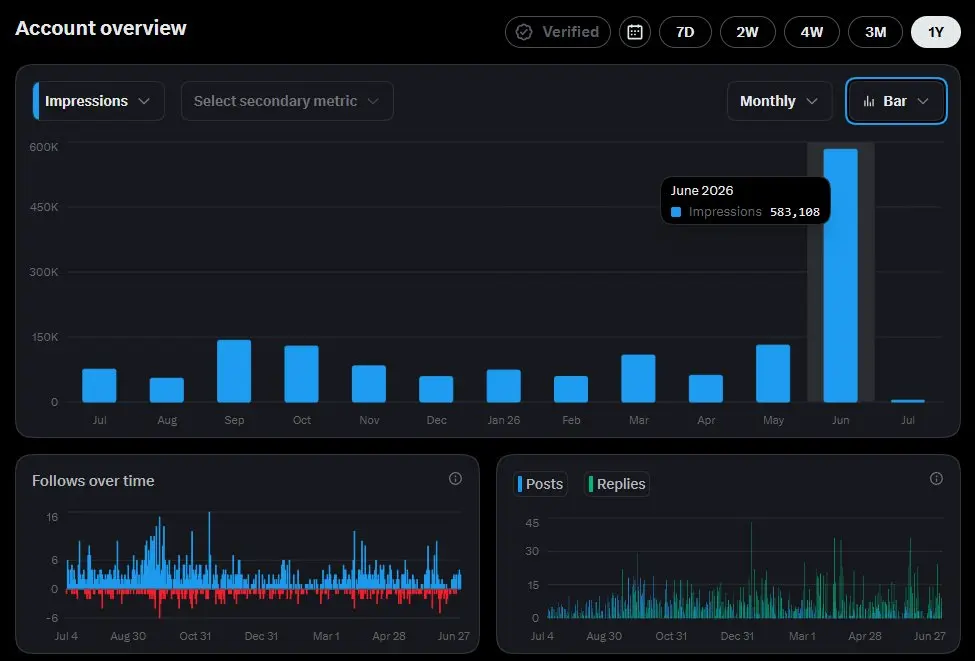Viewport: 975px width, 661px height.
Task: Click info icon on Follows over time
Action: [x=455, y=478]
